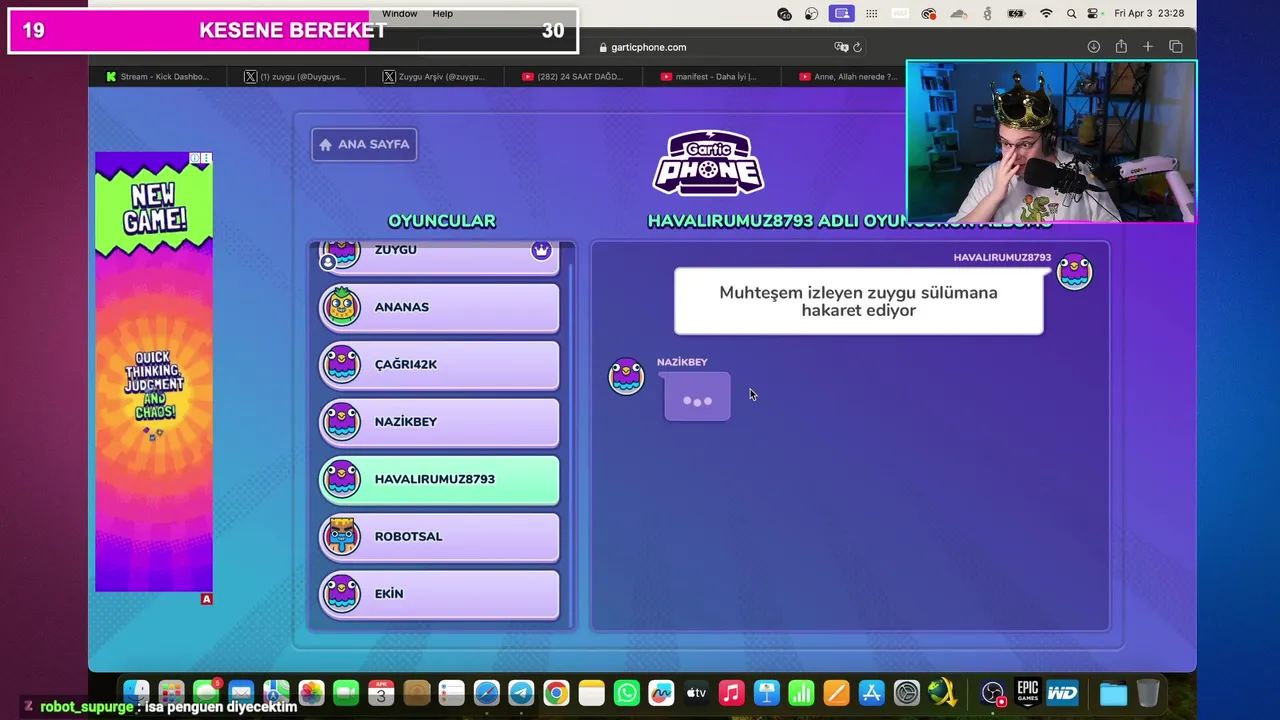This screenshot has height=720, width=1280.
Task: Show the tab overview icon
Action: point(1176,47)
